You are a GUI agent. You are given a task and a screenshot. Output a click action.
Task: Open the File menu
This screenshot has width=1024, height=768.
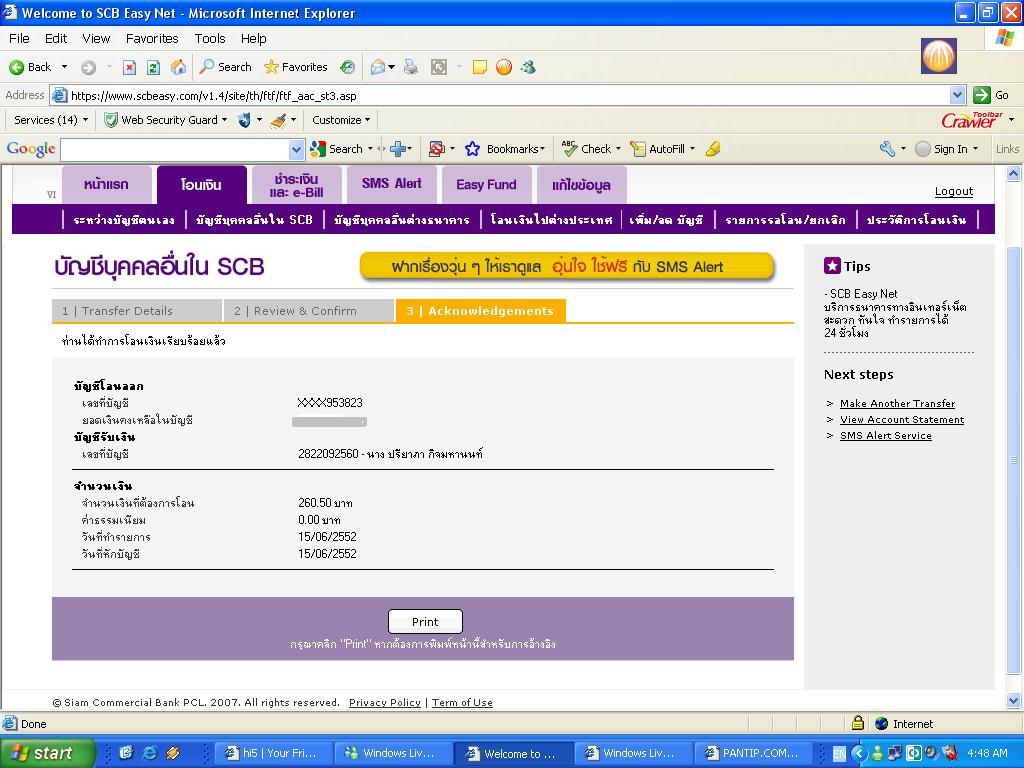point(19,39)
